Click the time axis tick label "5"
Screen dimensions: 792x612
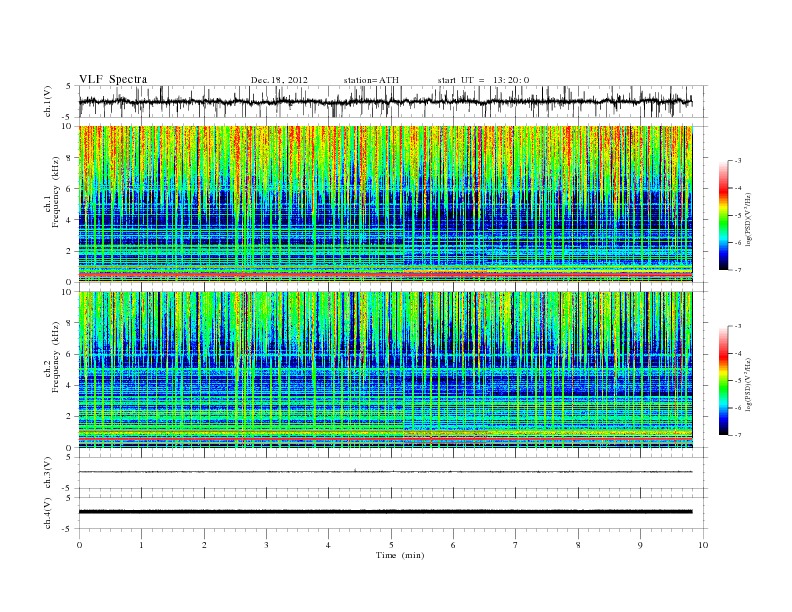point(391,545)
